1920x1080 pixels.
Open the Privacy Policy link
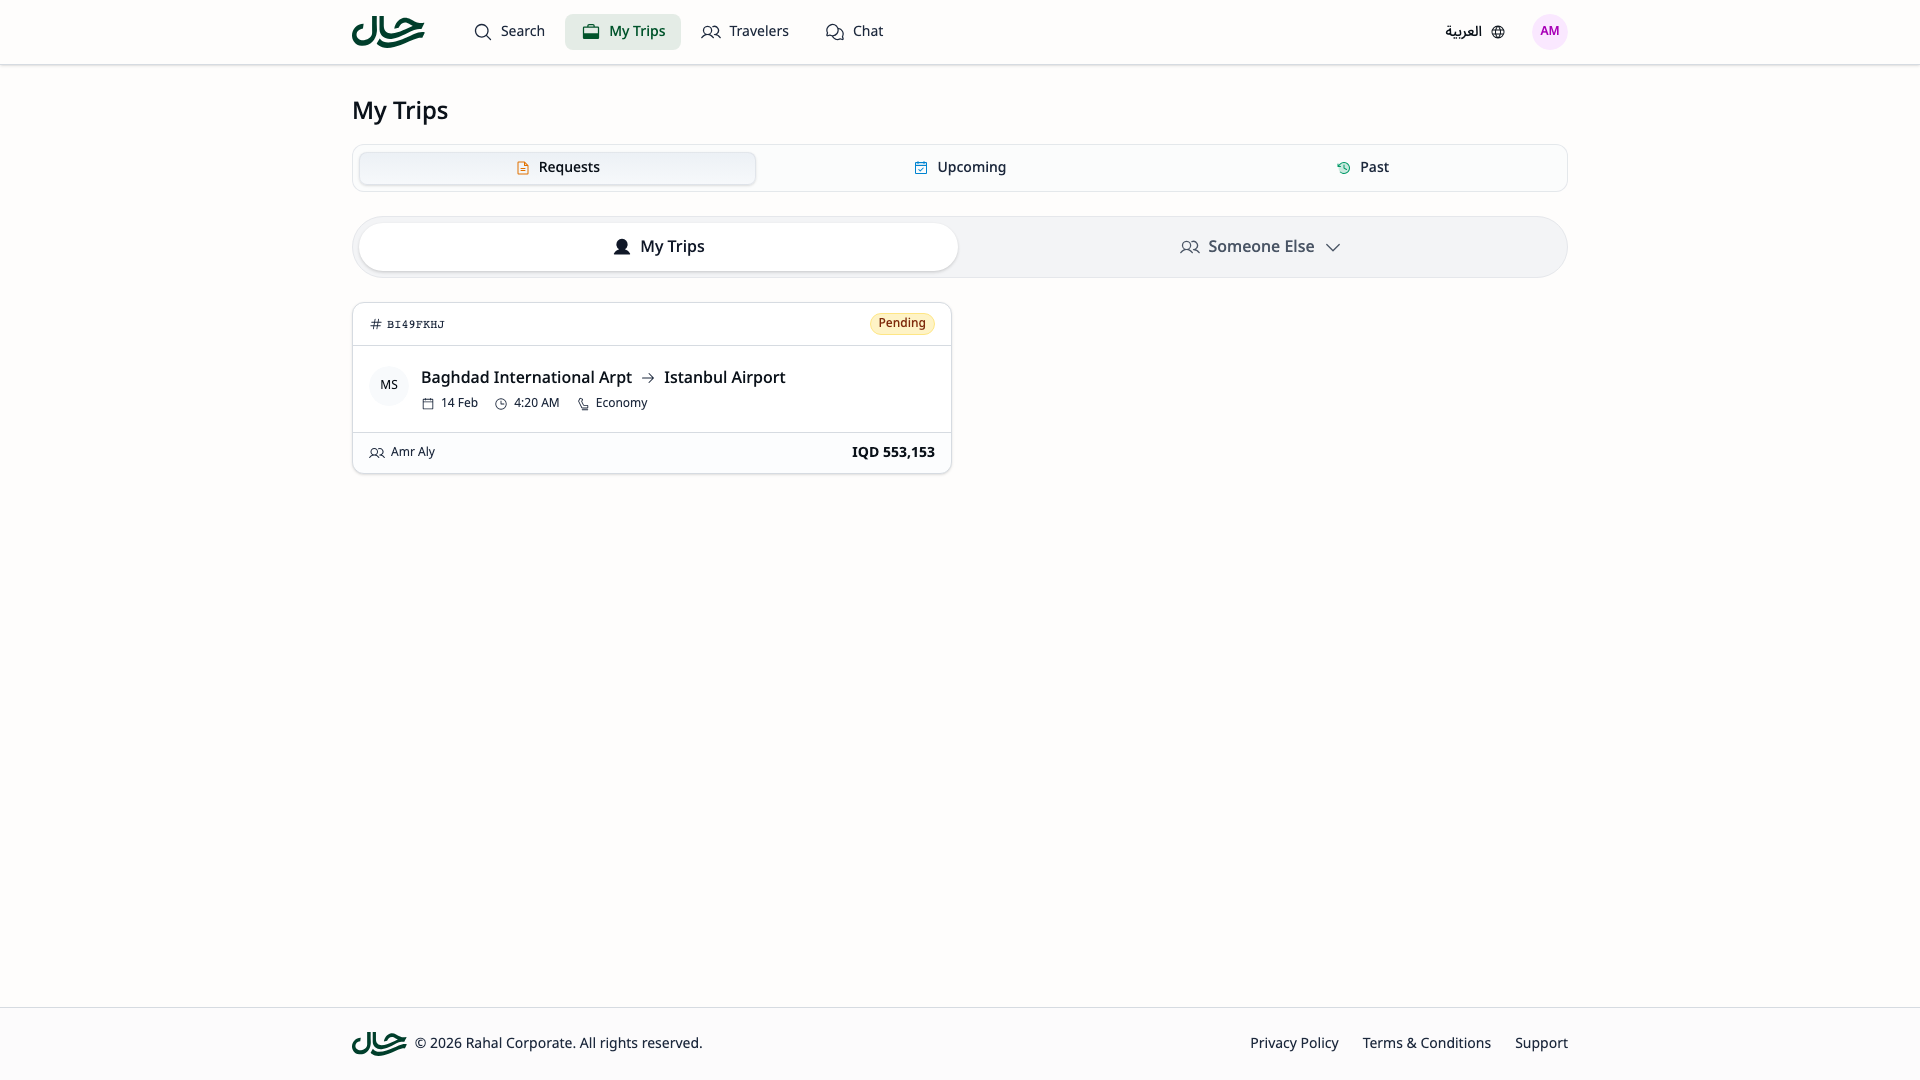[1294, 1043]
